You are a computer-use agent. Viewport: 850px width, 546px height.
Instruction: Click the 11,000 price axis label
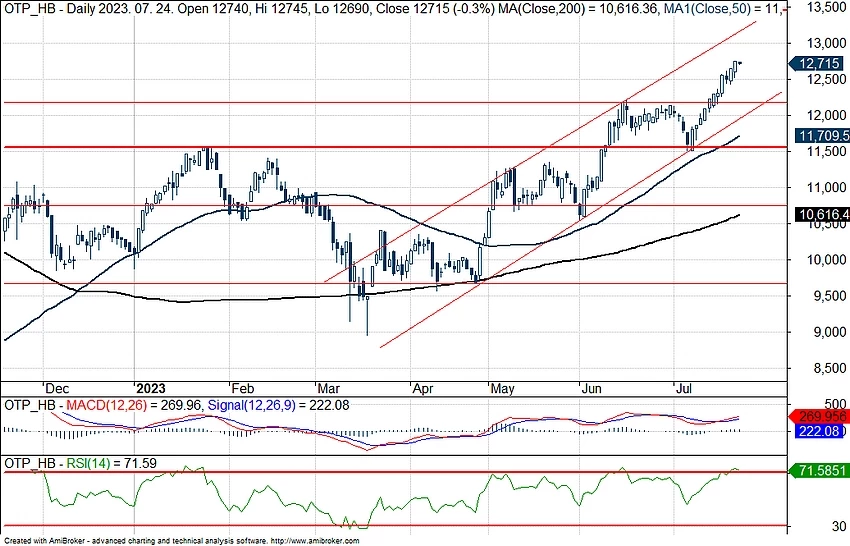tap(826, 188)
